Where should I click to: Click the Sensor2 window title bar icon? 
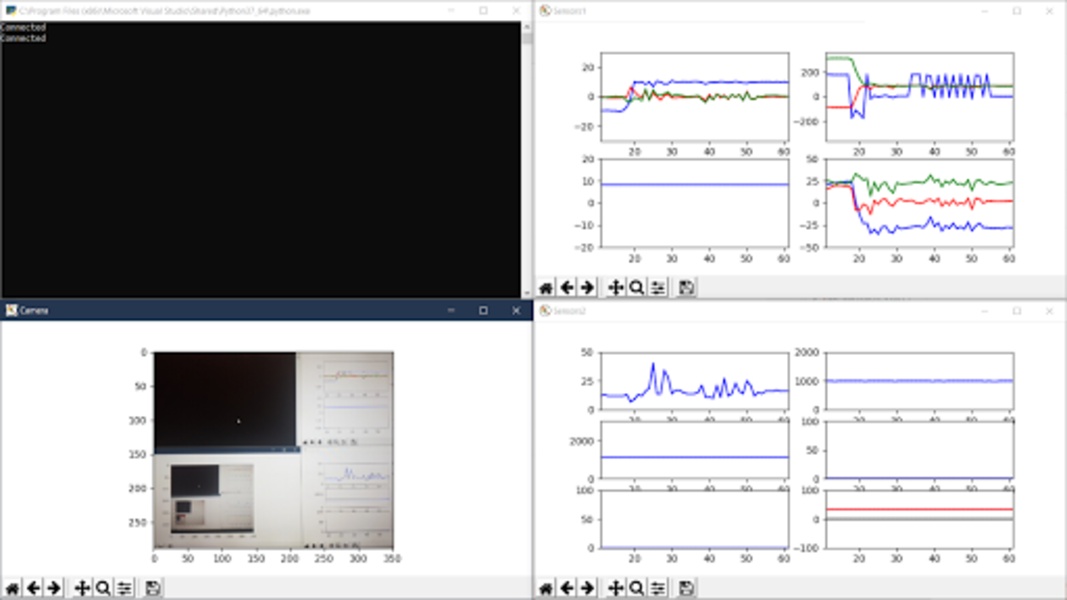pos(544,311)
